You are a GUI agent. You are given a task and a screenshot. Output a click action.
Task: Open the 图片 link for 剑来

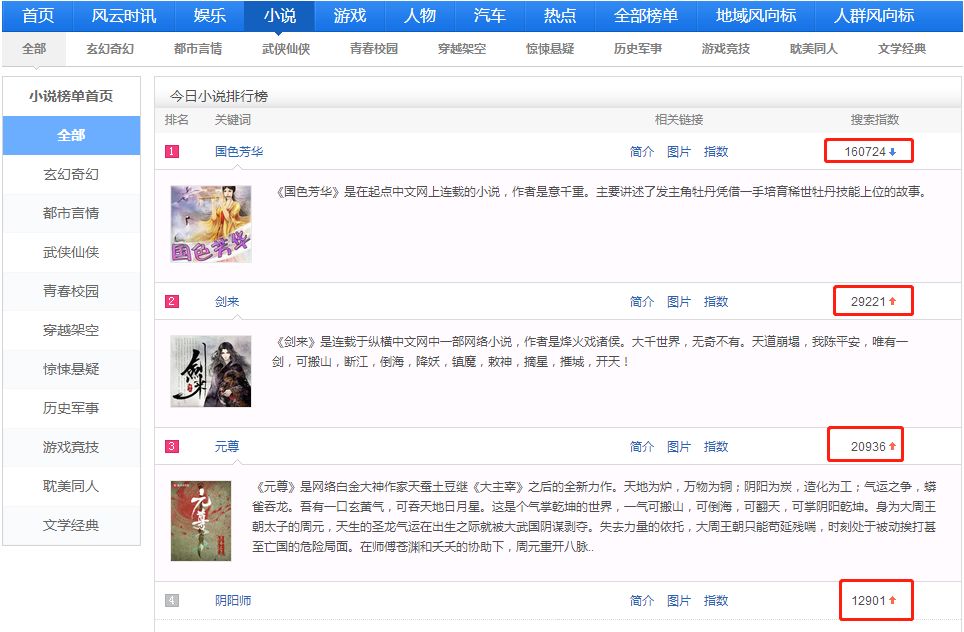click(679, 301)
